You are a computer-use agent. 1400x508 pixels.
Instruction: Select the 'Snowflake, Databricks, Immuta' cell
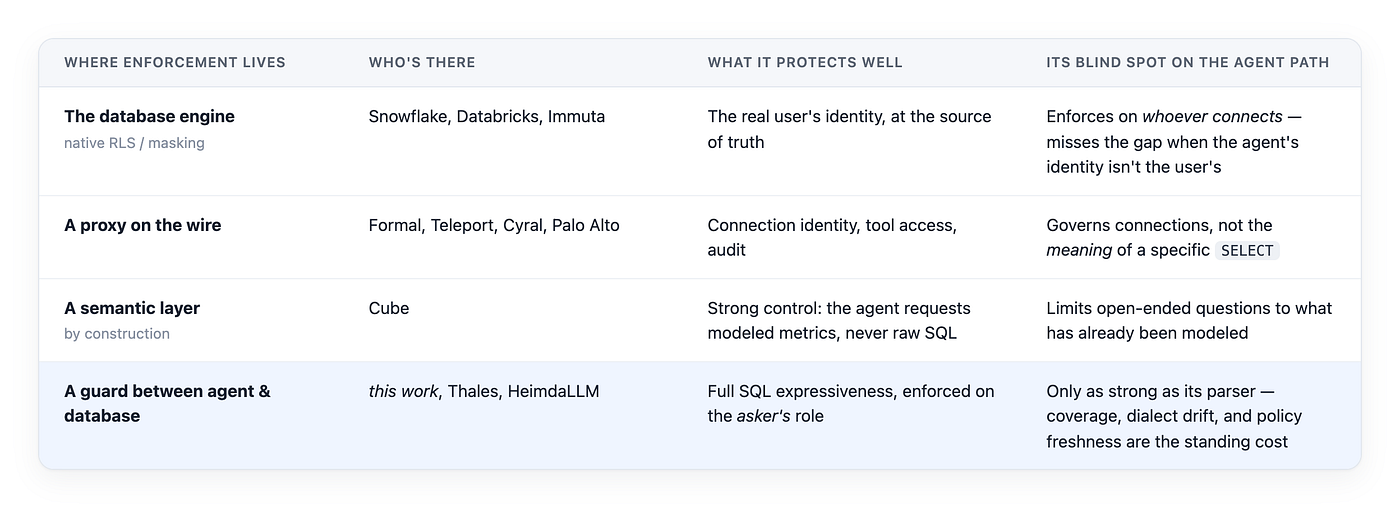(487, 116)
